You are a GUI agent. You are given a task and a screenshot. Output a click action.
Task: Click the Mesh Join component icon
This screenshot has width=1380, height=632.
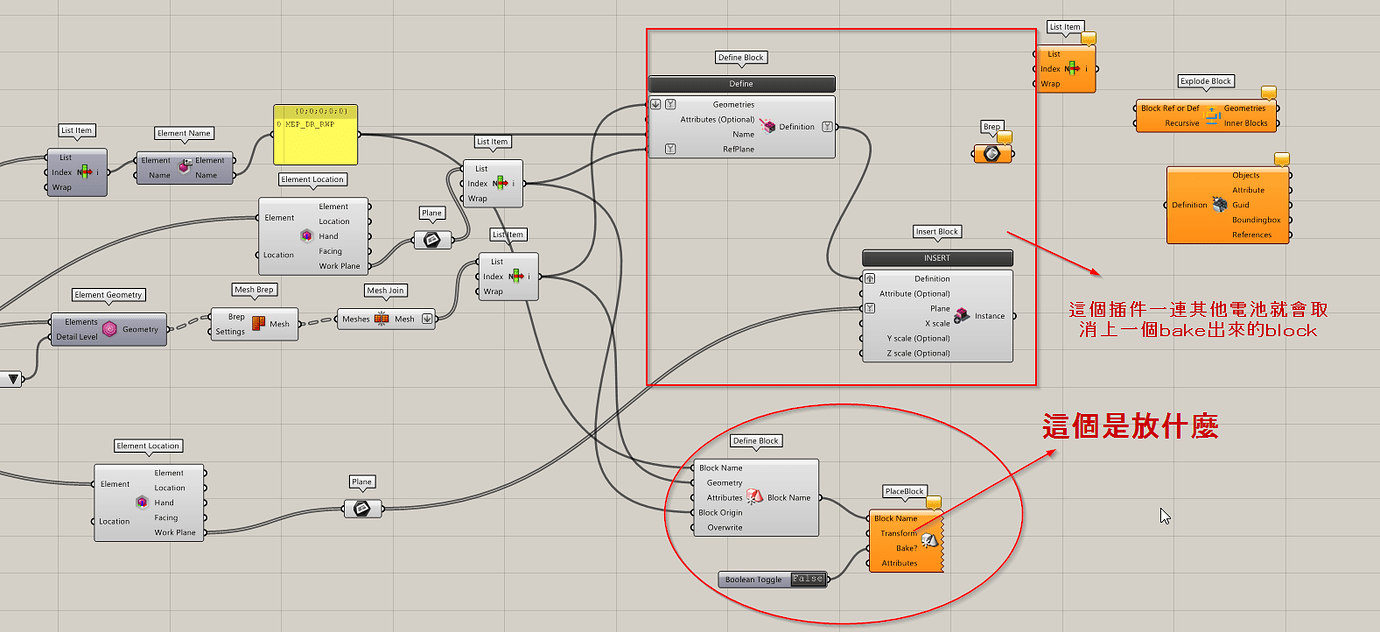[381, 319]
